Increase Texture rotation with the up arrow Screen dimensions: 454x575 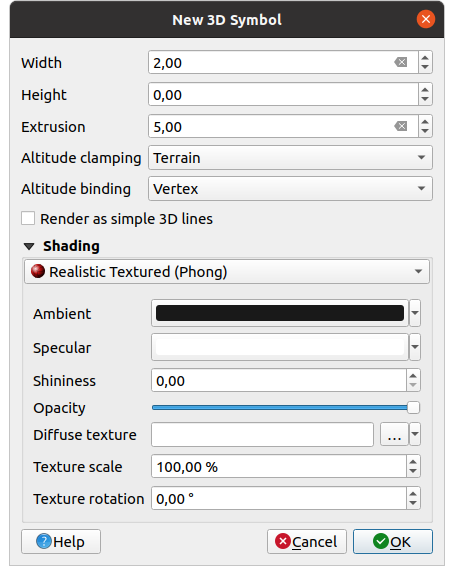click(413, 494)
